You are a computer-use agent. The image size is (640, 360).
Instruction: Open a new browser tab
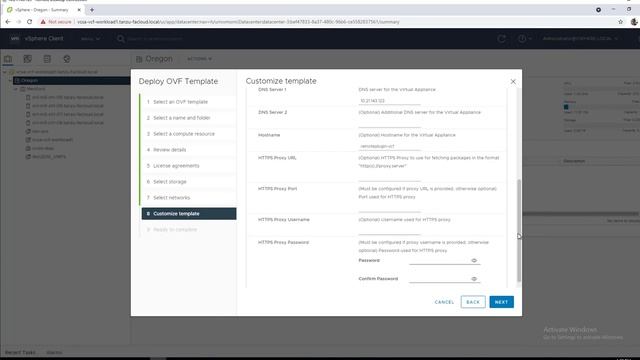coord(92,10)
